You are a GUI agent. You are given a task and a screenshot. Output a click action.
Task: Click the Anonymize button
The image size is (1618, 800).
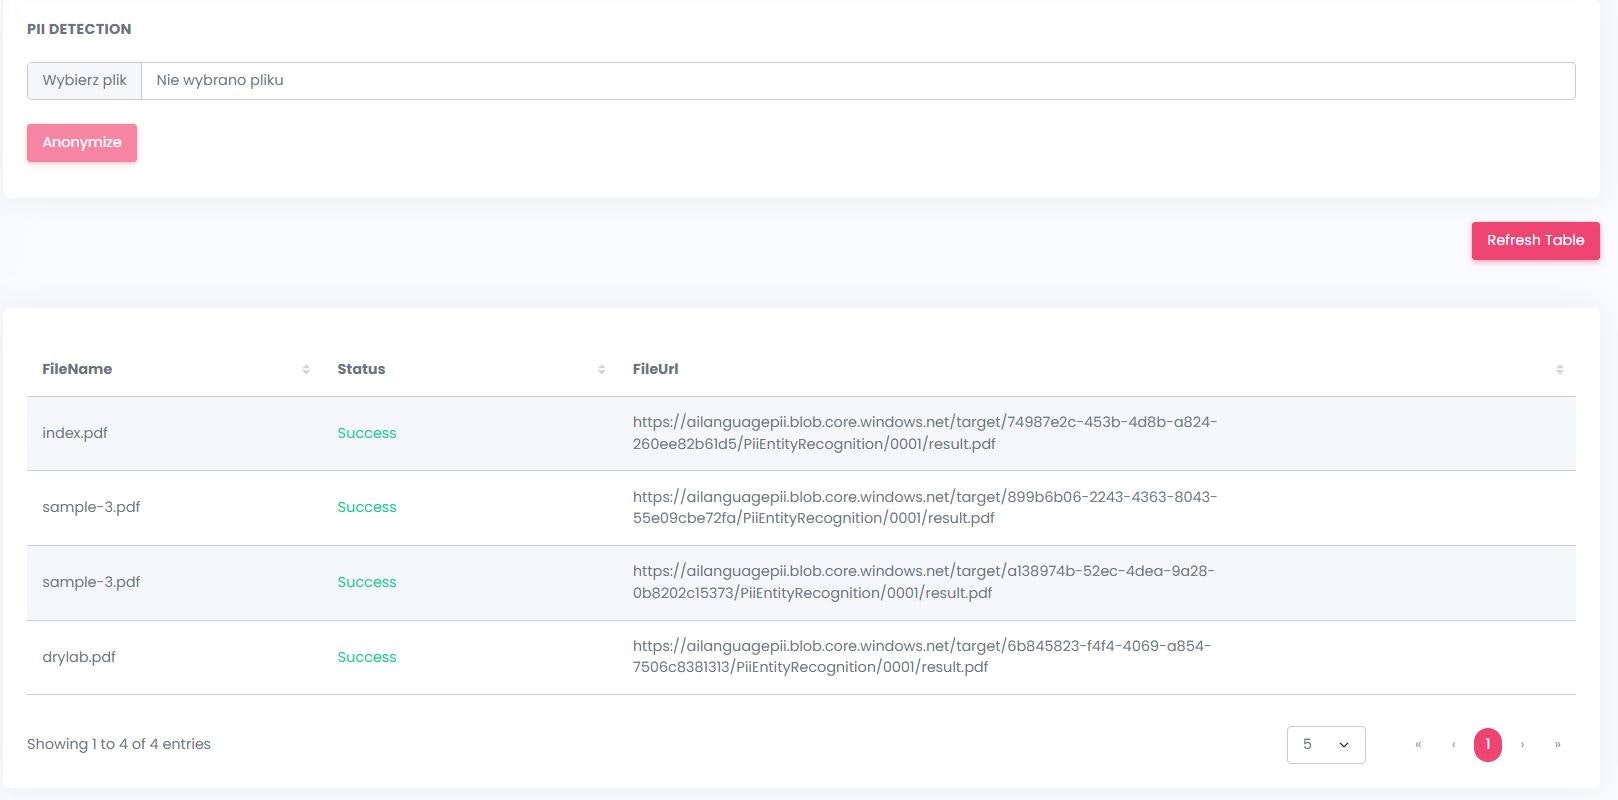(x=82, y=143)
